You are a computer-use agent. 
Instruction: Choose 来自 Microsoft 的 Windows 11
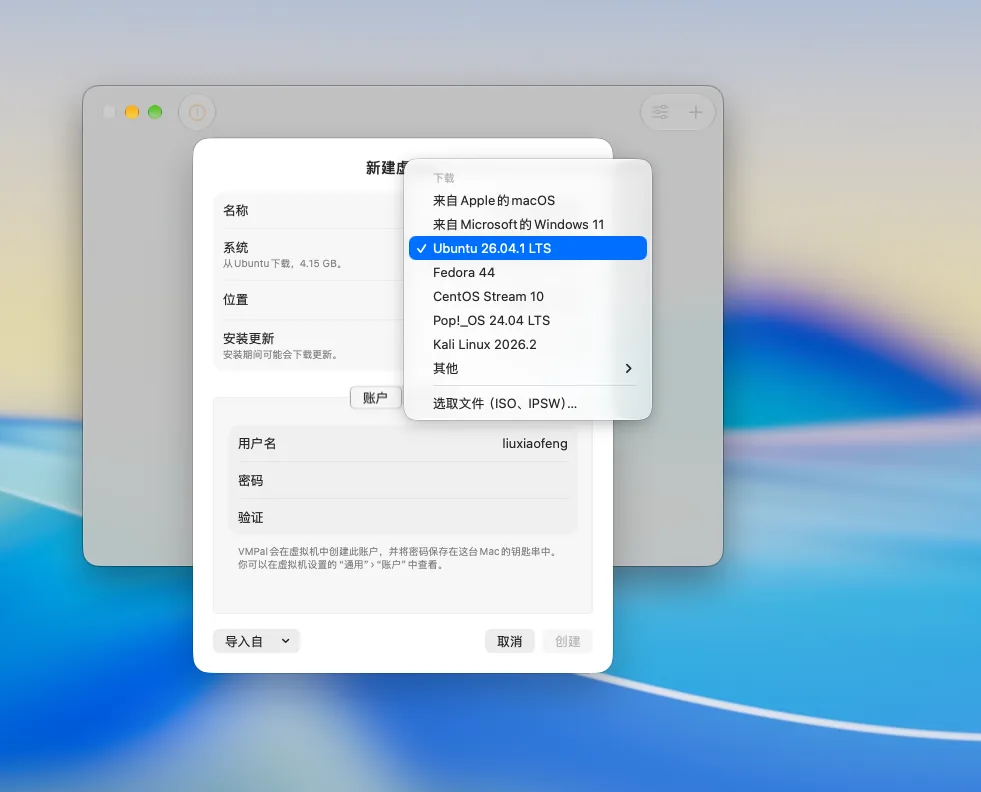click(527, 224)
